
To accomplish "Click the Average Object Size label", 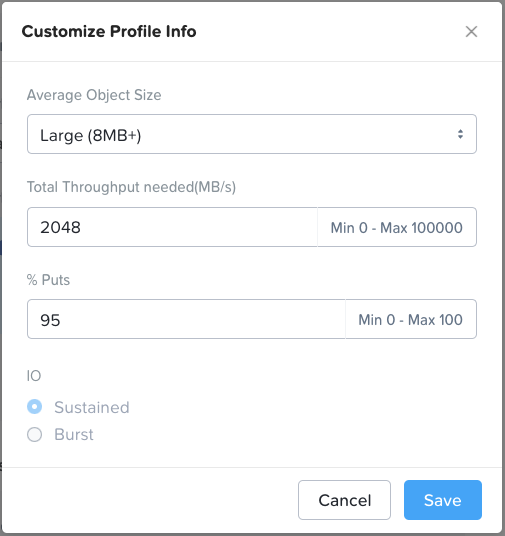I will [94, 95].
